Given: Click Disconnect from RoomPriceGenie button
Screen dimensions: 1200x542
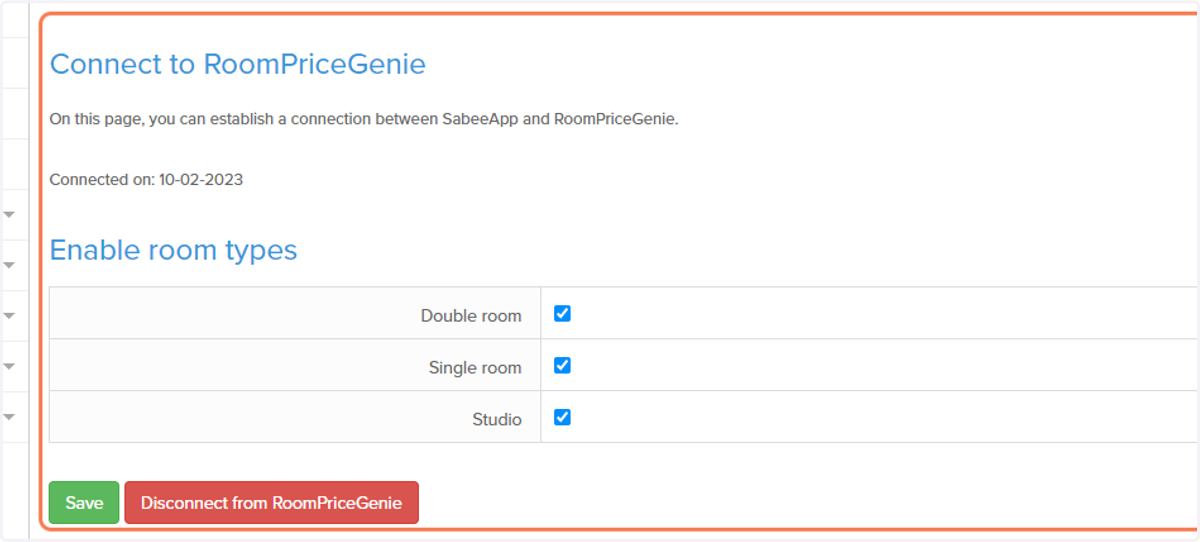Looking at the screenshot, I should [271, 503].
